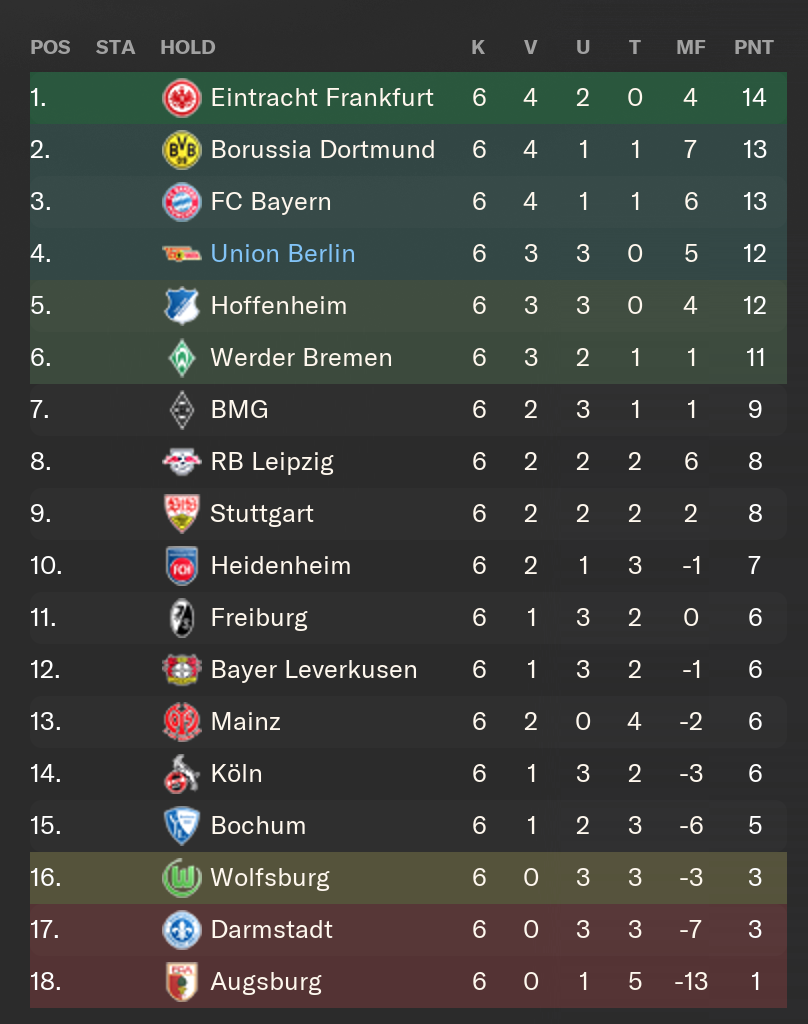Click the HOLD column header
The height and width of the screenshot is (1024, 808).
pos(187,47)
